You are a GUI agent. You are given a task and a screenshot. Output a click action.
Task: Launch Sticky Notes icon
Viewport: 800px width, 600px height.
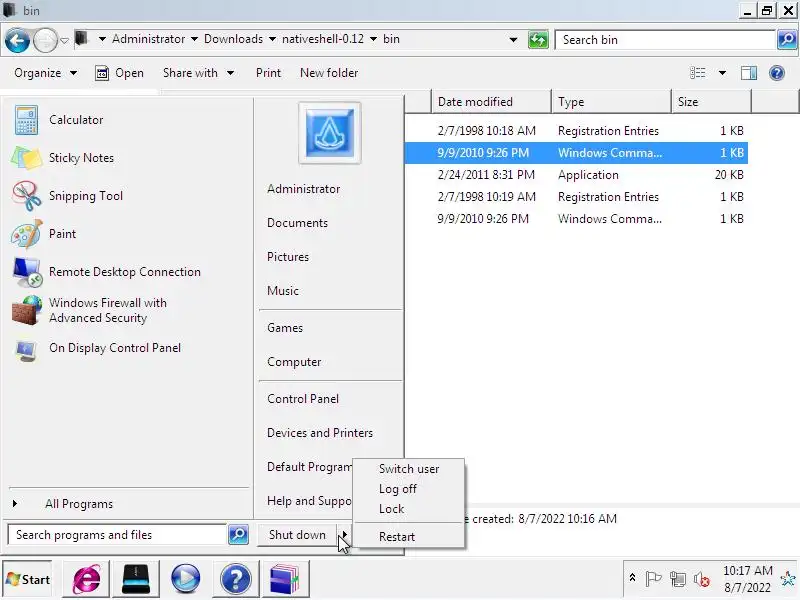click(26, 158)
